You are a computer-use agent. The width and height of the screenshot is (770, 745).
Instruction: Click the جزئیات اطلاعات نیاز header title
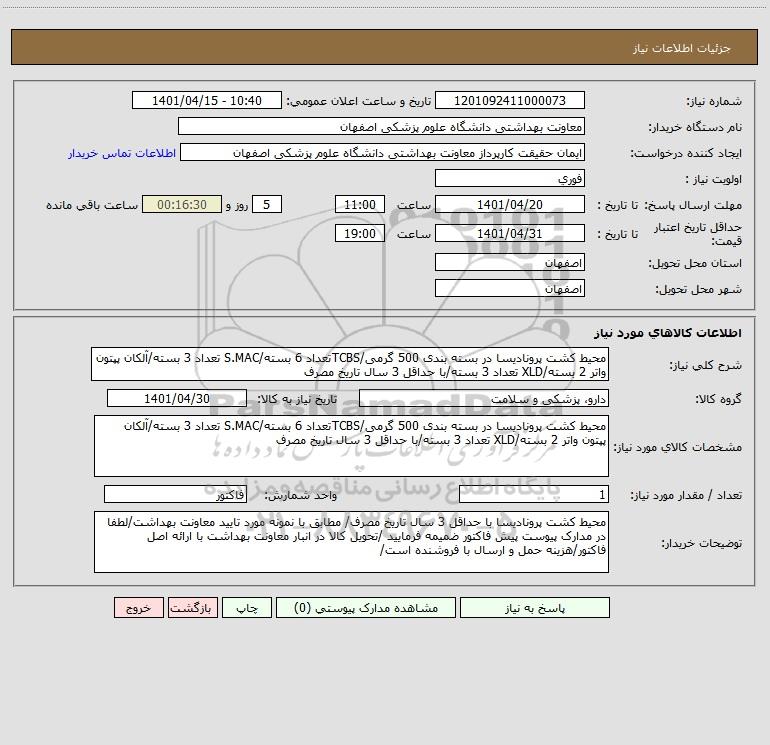pyautogui.click(x=682, y=48)
